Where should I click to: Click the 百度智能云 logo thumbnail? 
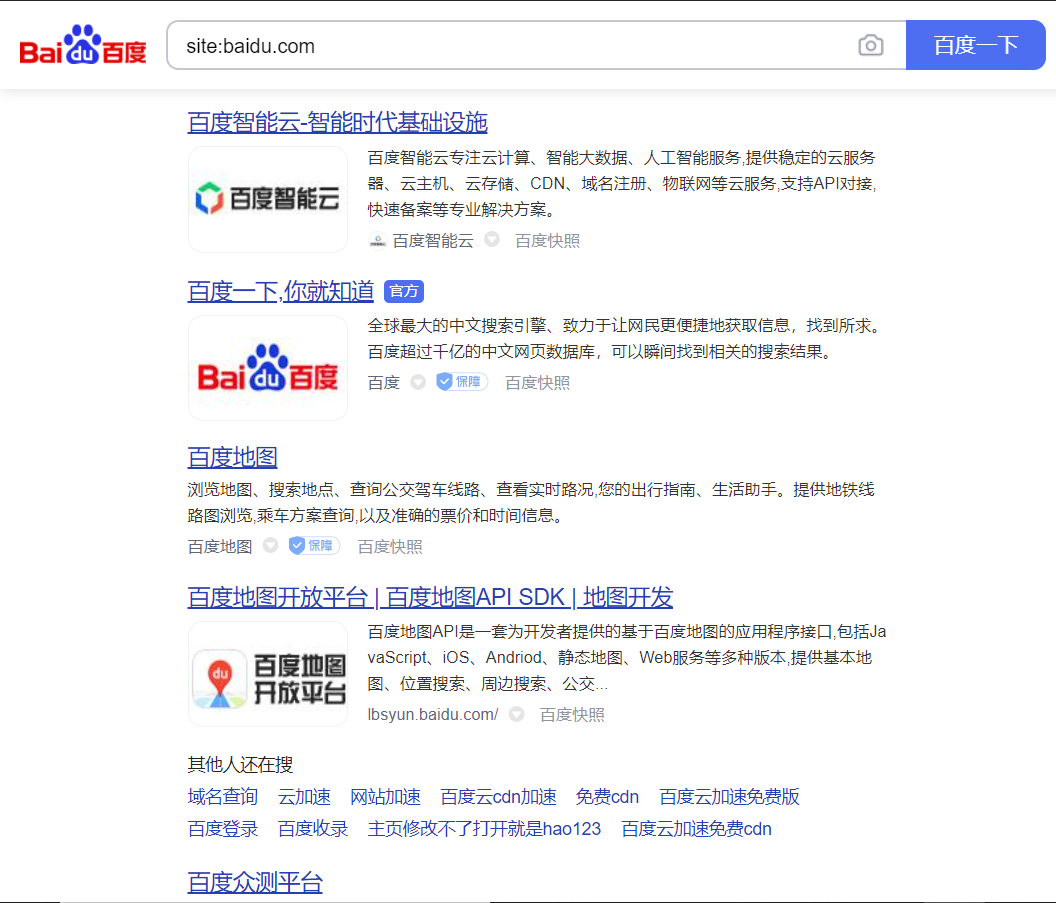click(267, 199)
